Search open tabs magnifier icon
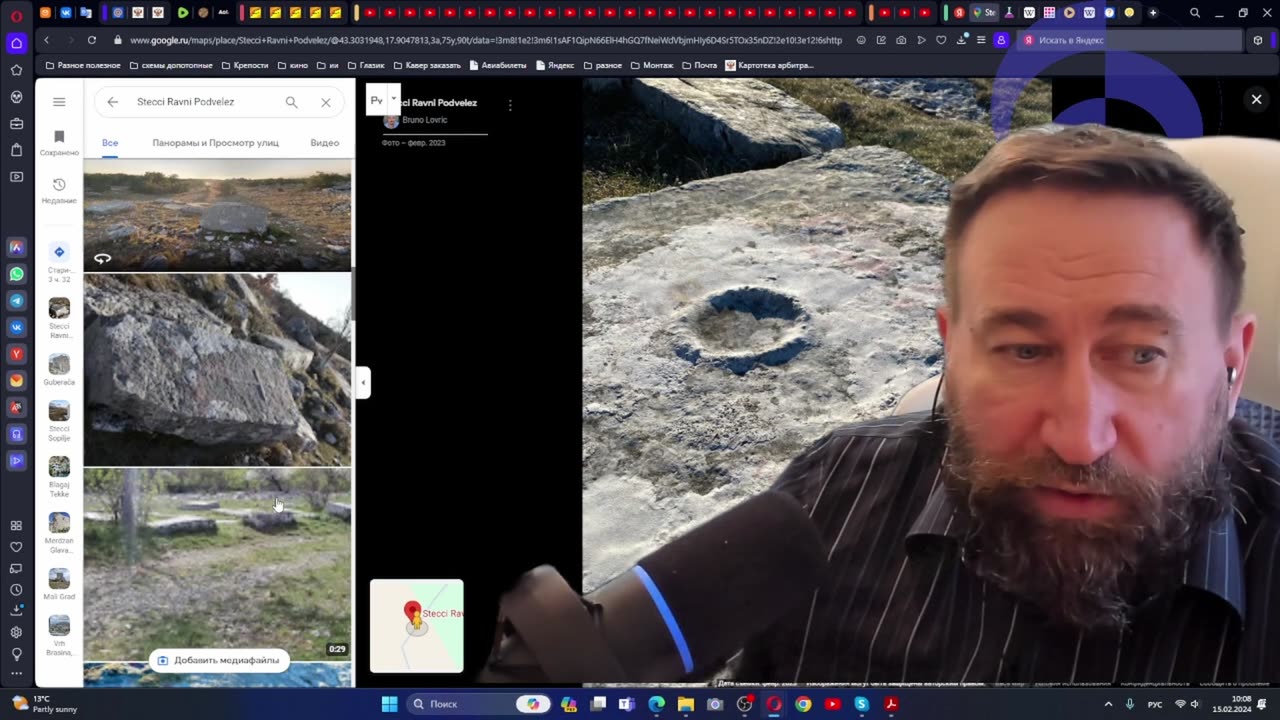Viewport: 1280px width, 720px height. pos(1195,13)
